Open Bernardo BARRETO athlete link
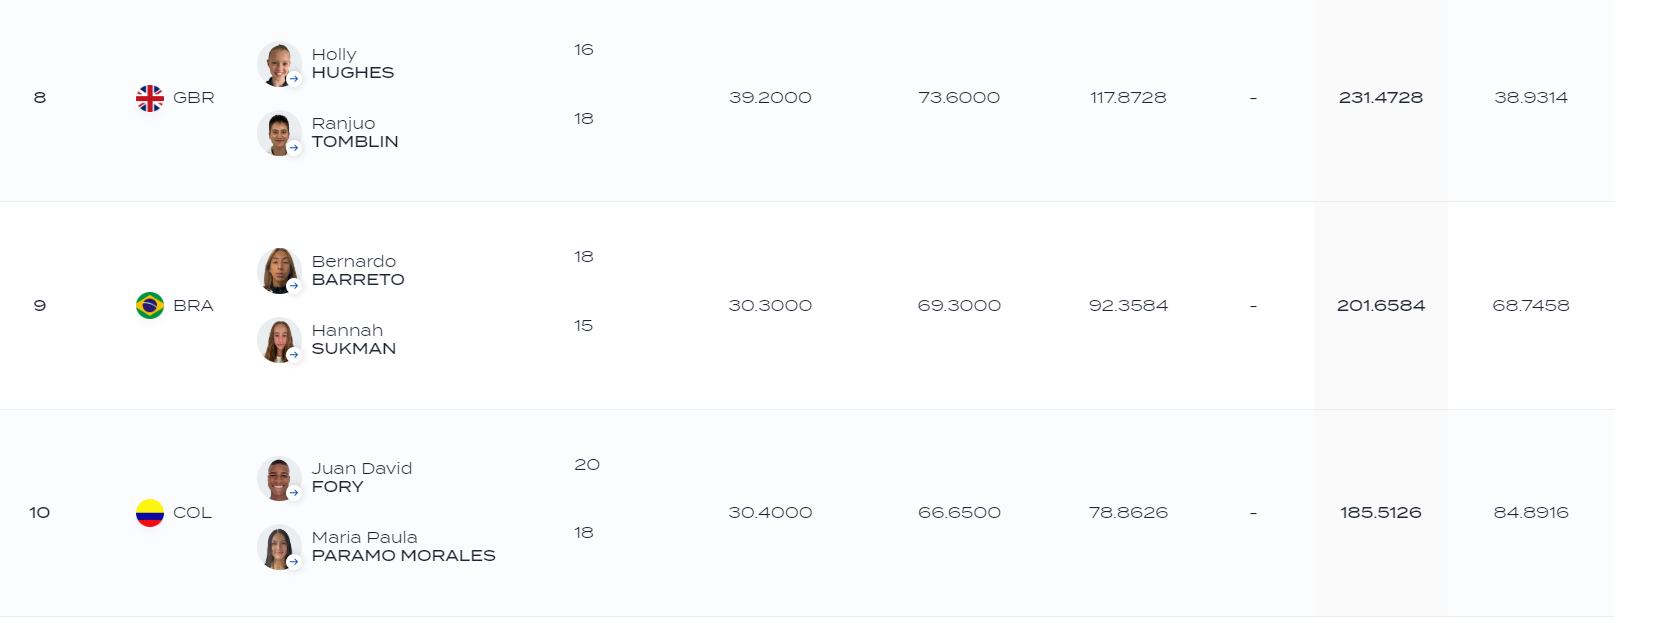Image resolution: width=1656 pixels, height=623 pixels. pos(358,270)
